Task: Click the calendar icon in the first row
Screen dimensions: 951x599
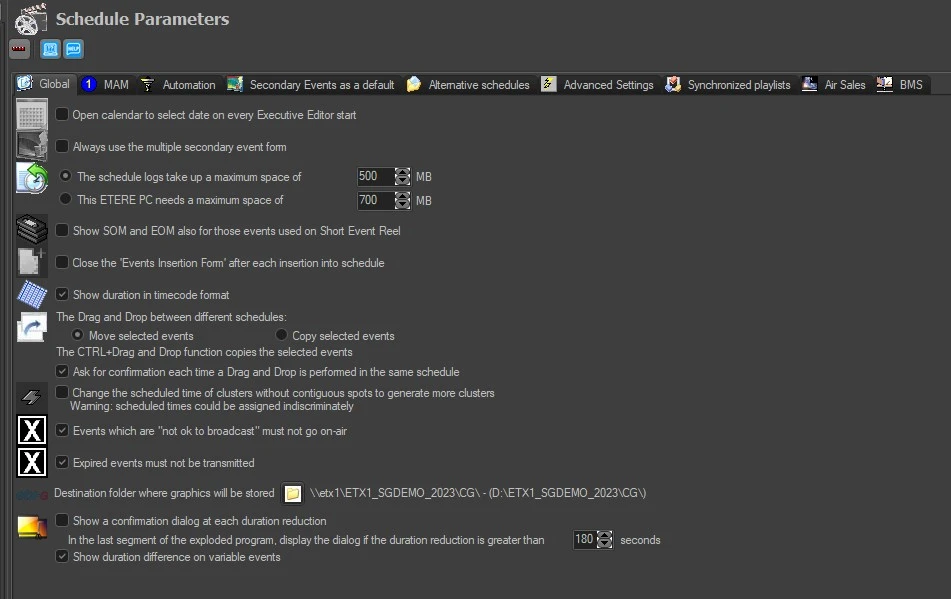Action: [x=32, y=115]
